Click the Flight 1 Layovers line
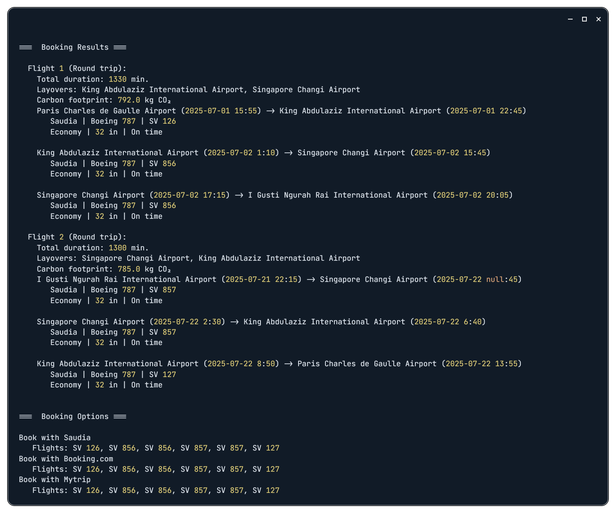 coord(198,90)
